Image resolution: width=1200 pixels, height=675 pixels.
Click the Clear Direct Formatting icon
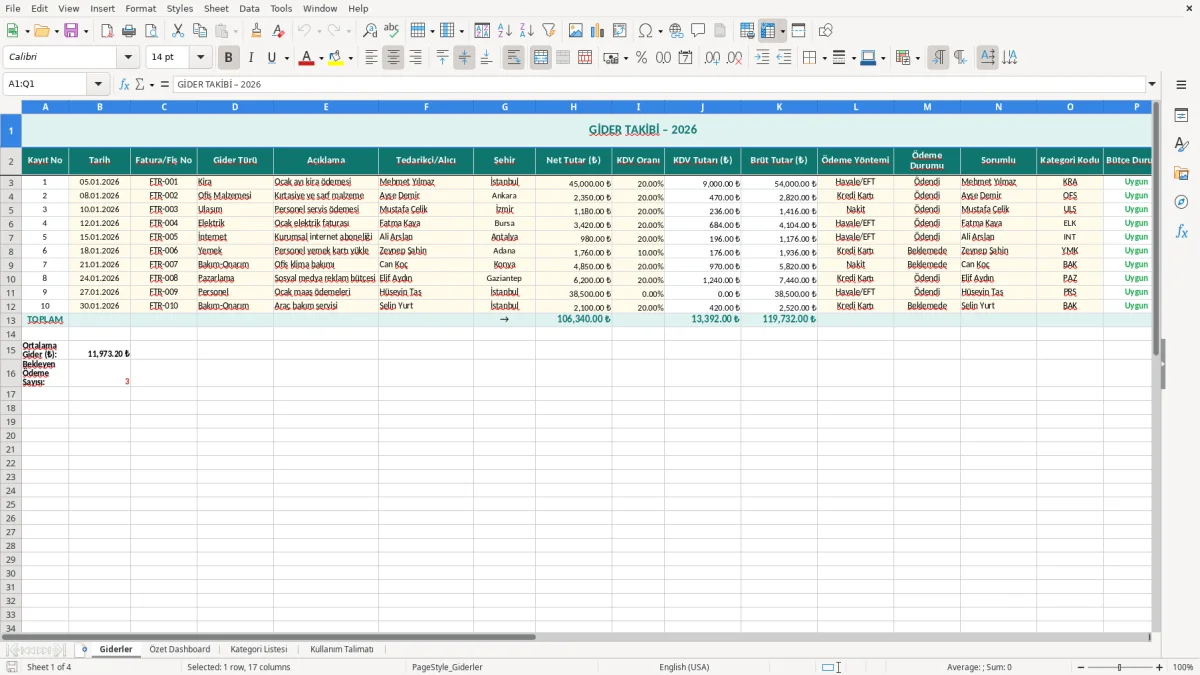[278, 31]
